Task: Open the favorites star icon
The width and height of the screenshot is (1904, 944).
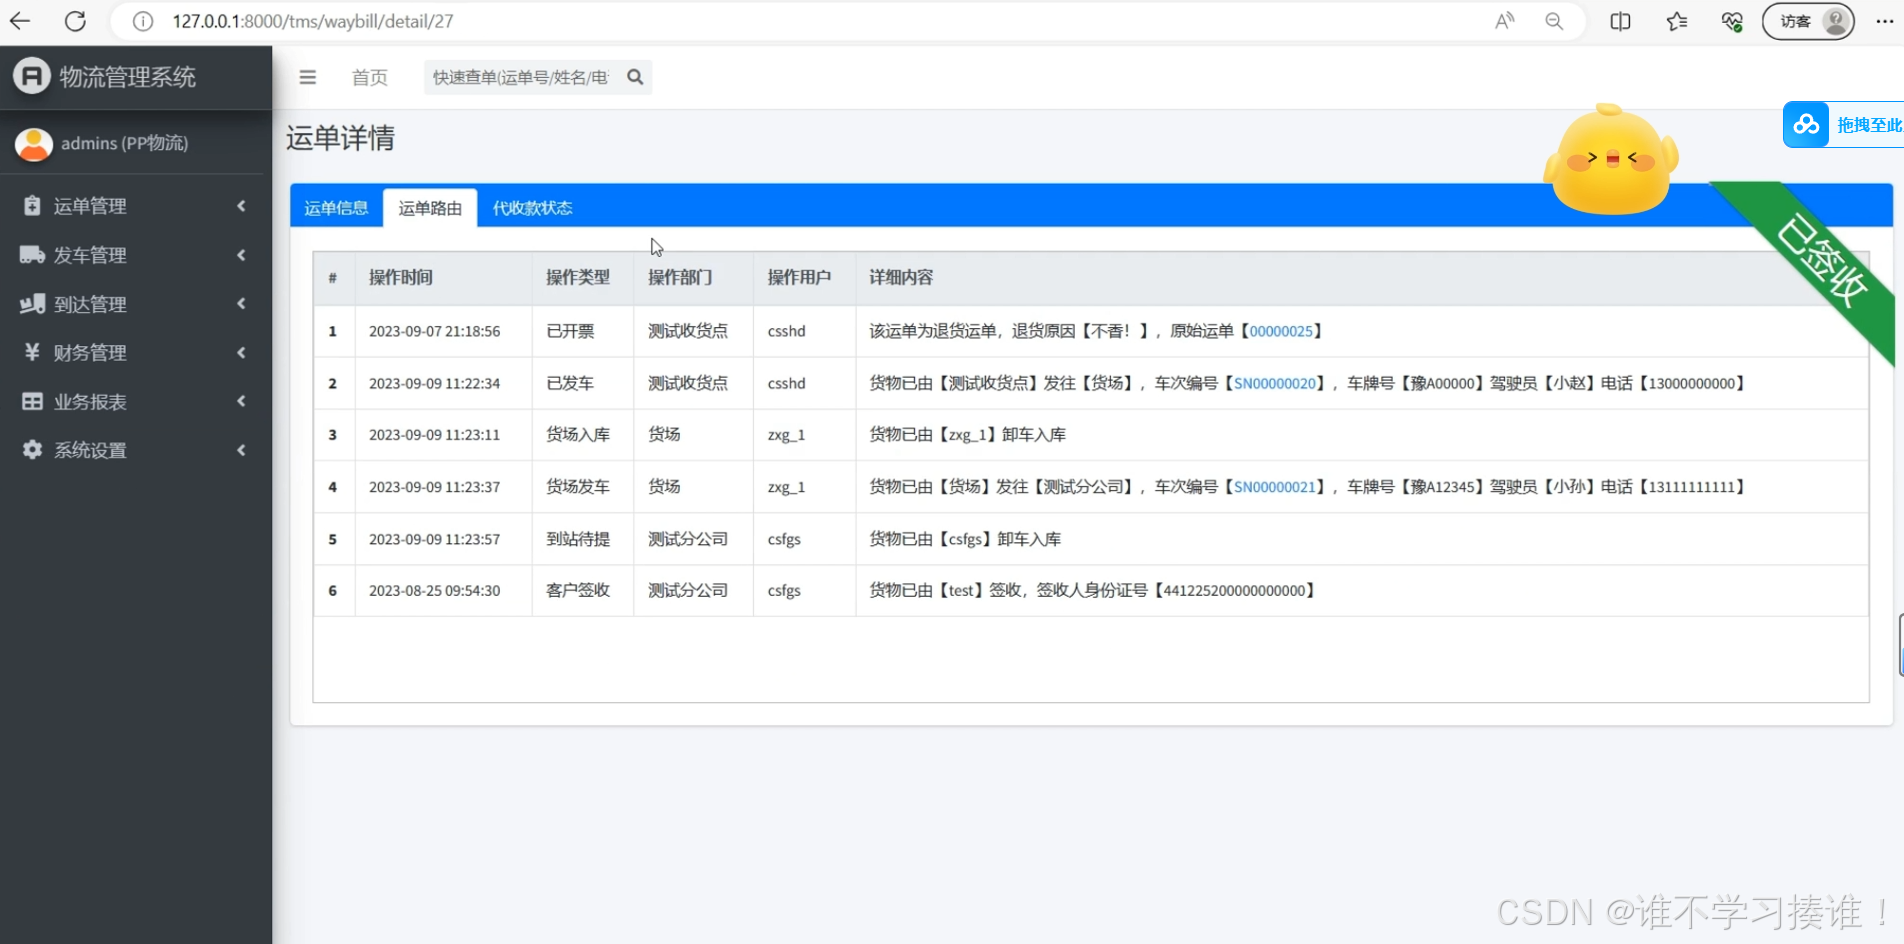Action: click(x=1677, y=21)
